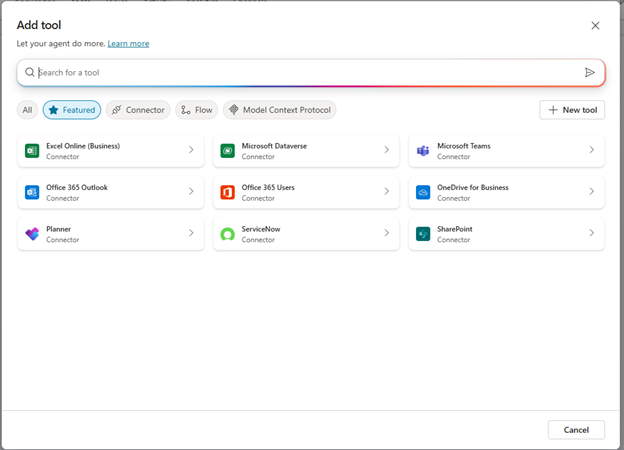This screenshot has width=624, height=450.
Task: Click the Microsoft Dataverse icon
Action: (228, 151)
